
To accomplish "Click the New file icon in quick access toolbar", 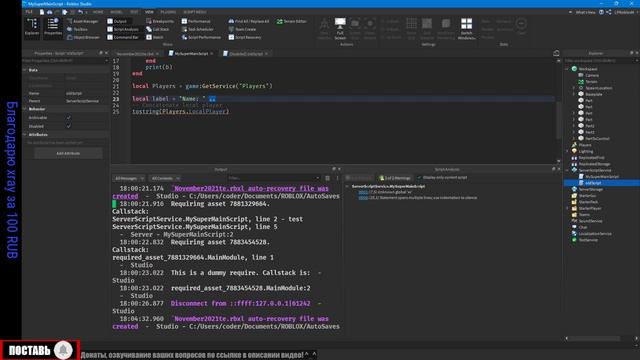I will [42, 12].
